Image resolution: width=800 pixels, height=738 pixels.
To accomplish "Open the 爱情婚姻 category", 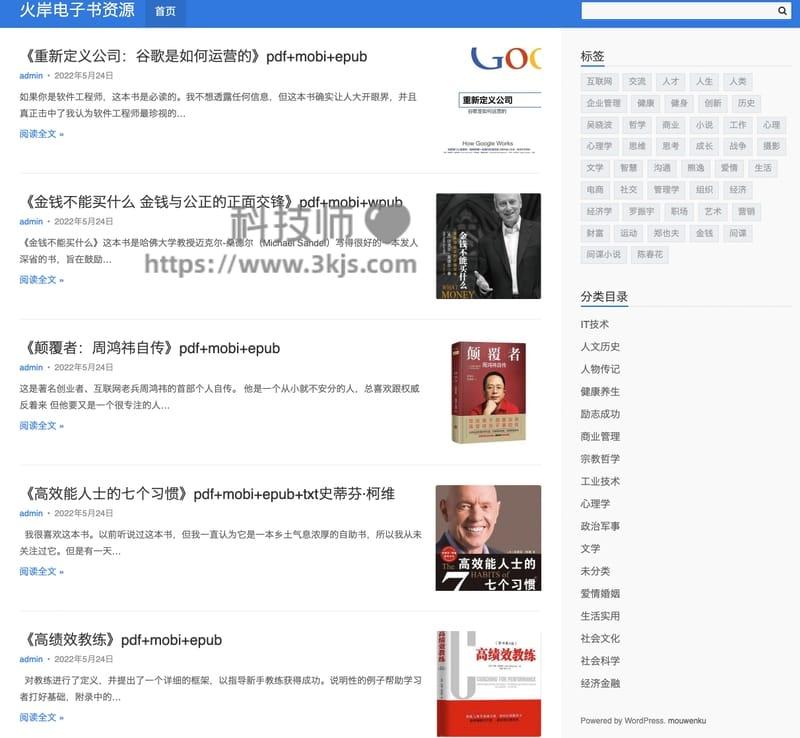I will tap(600, 594).
